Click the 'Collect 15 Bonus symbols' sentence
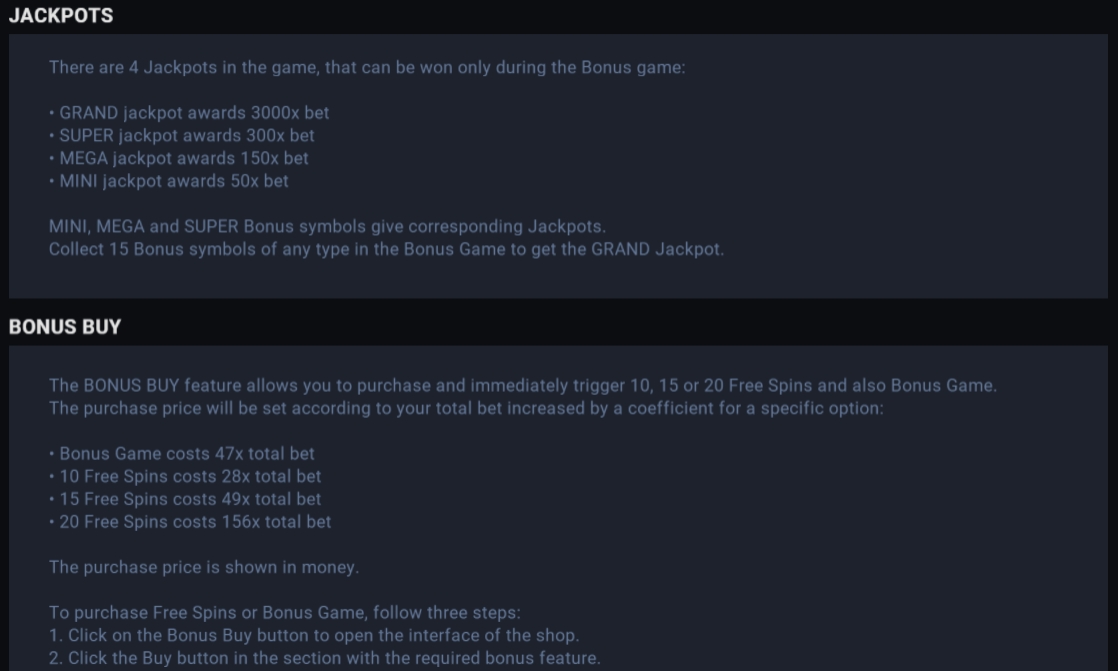Viewport: 1118px width, 671px height. [x=386, y=249]
